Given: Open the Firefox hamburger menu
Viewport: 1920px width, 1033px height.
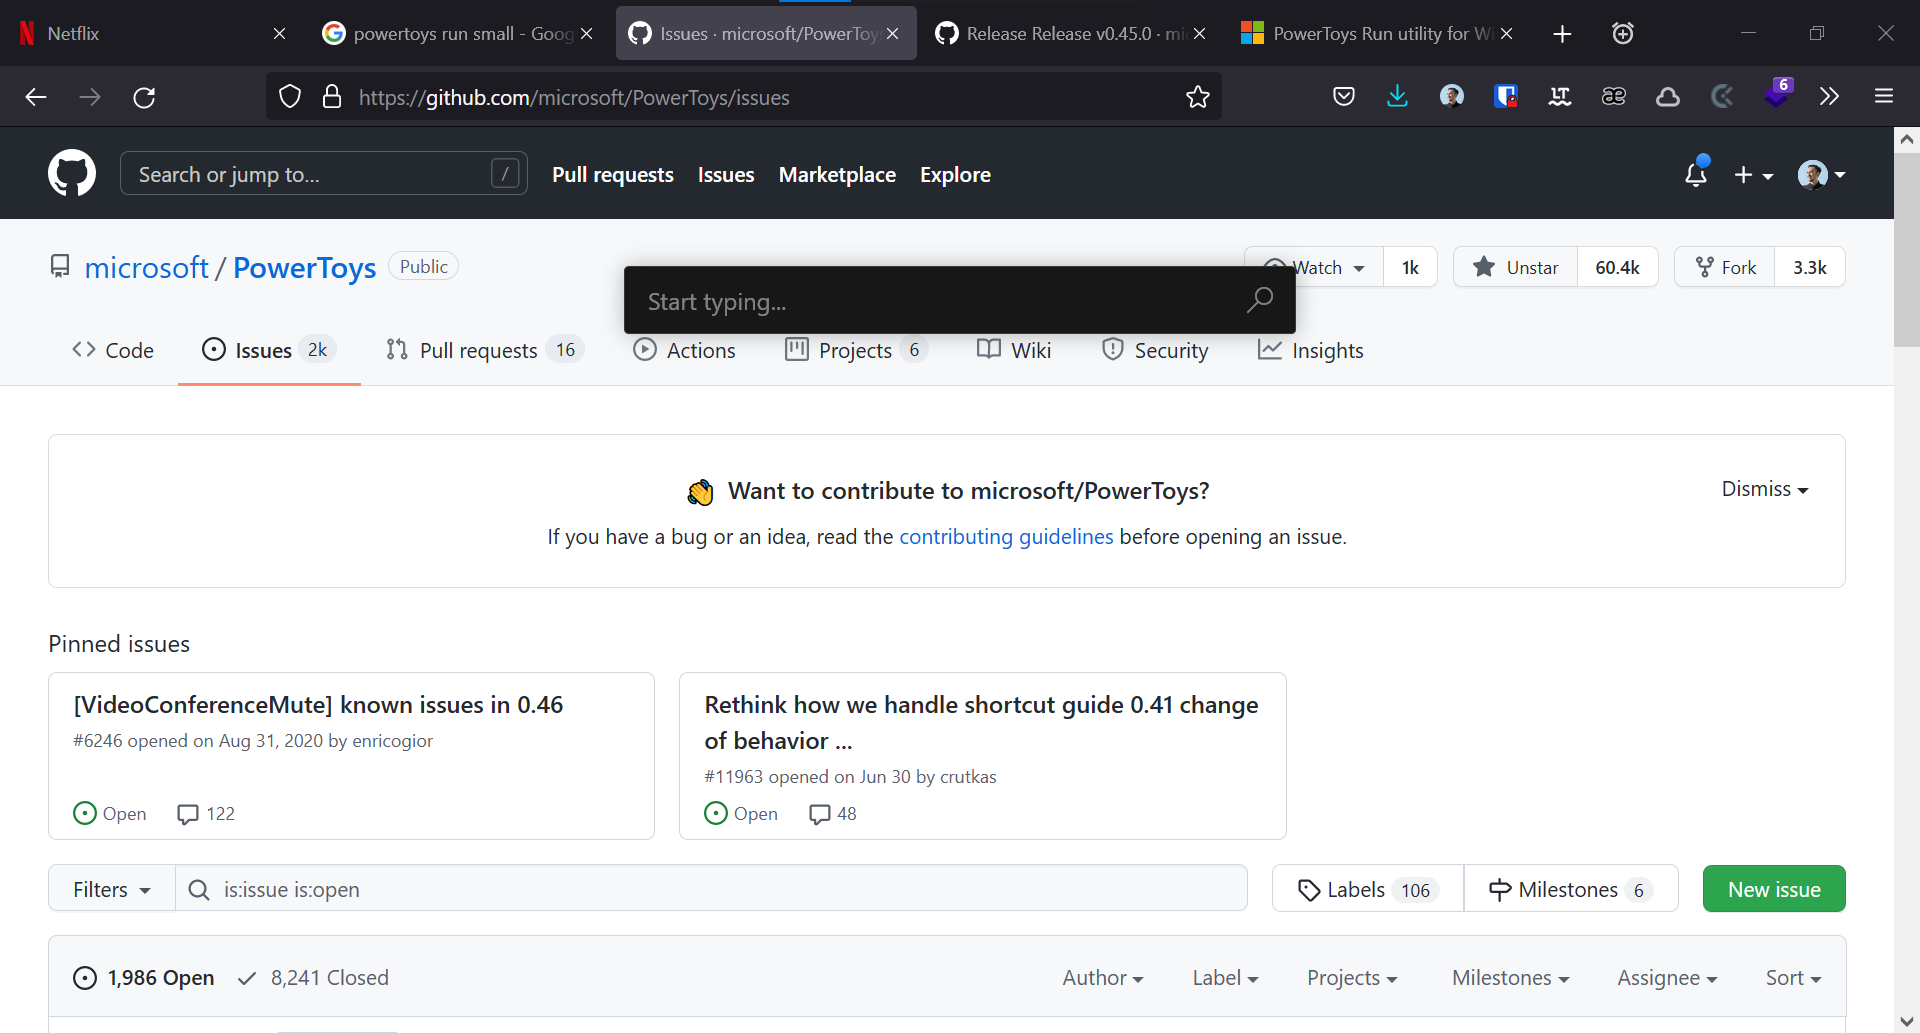Looking at the screenshot, I should [1884, 97].
